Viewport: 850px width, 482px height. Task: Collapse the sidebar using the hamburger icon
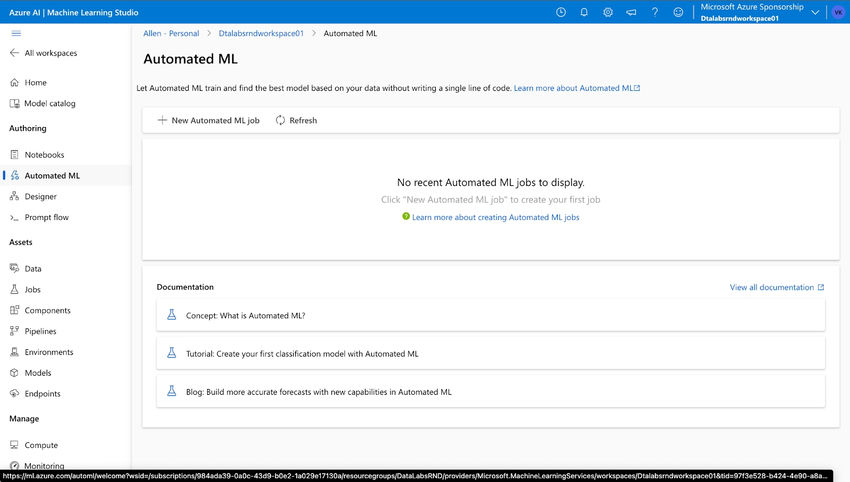[x=16, y=33]
